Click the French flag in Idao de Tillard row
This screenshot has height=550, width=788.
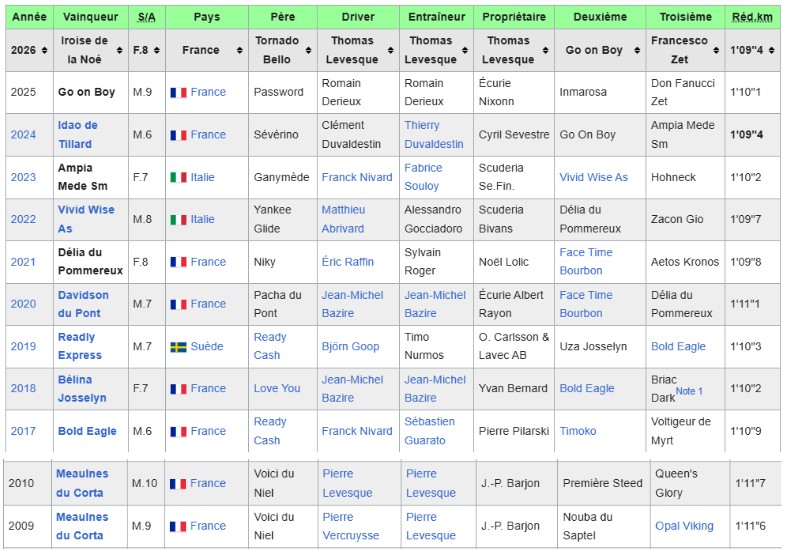(x=178, y=135)
